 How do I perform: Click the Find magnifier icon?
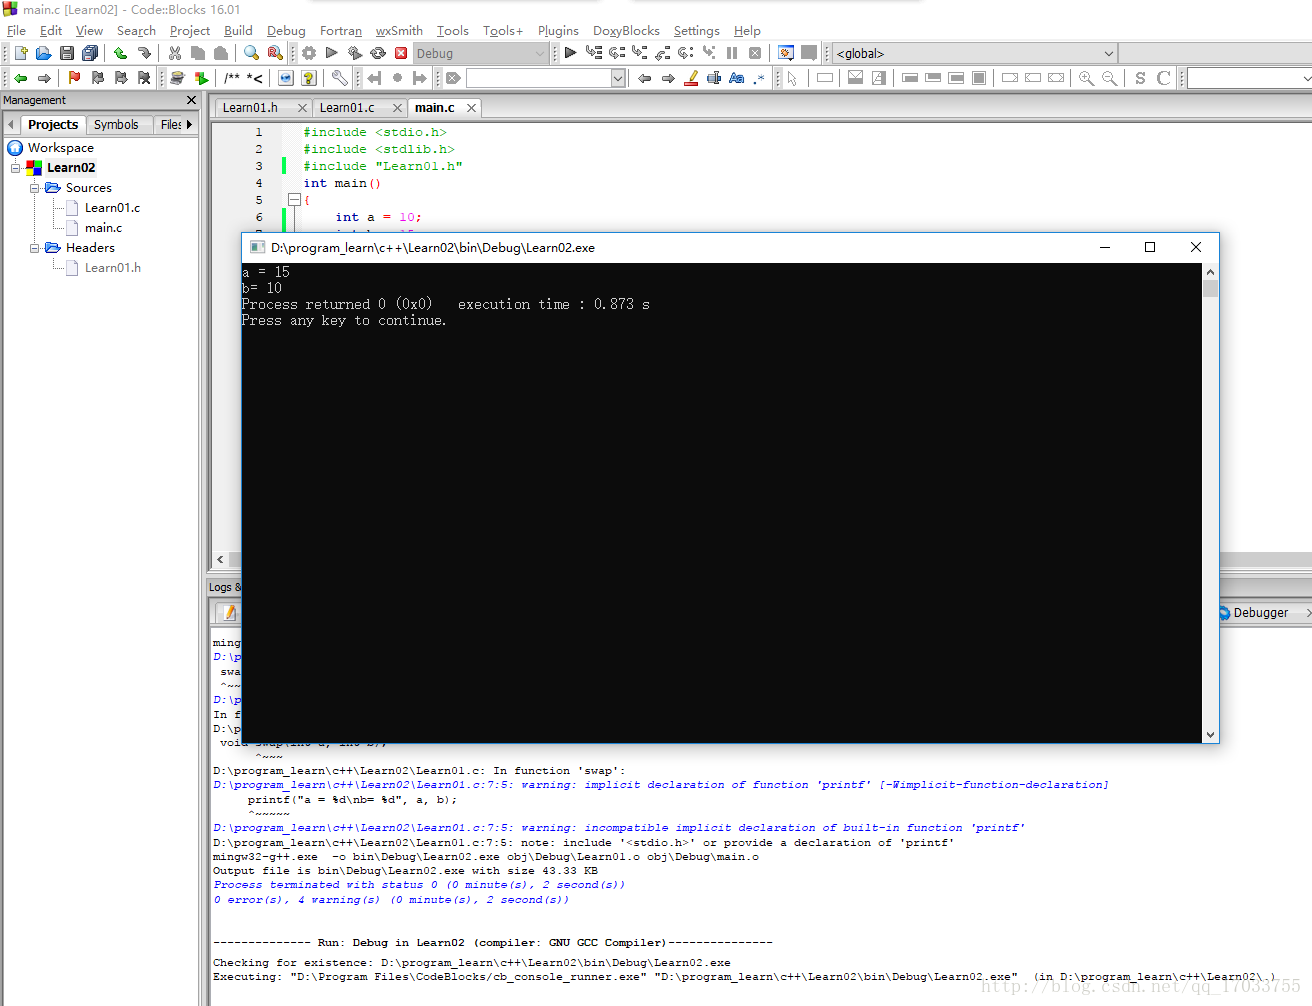(x=251, y=53)
